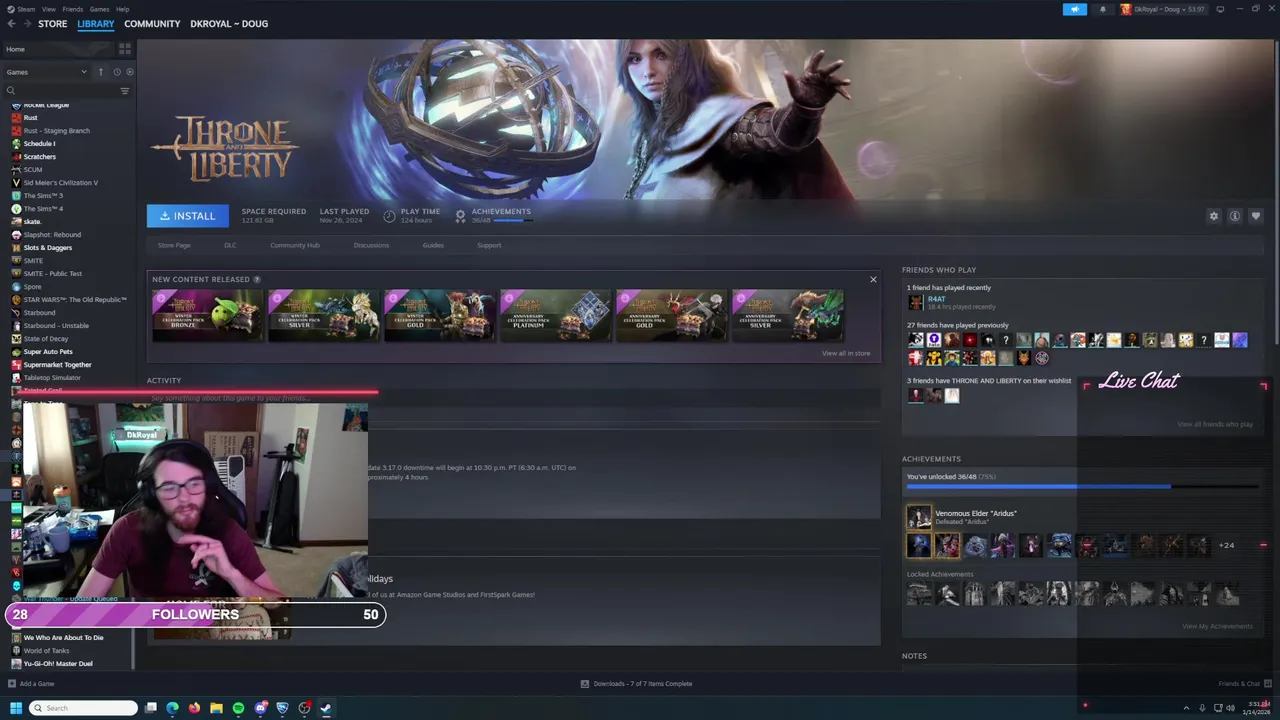Screen dimensions: 1280x720
Task: Open the Help menu
Action: pos(122,9)
